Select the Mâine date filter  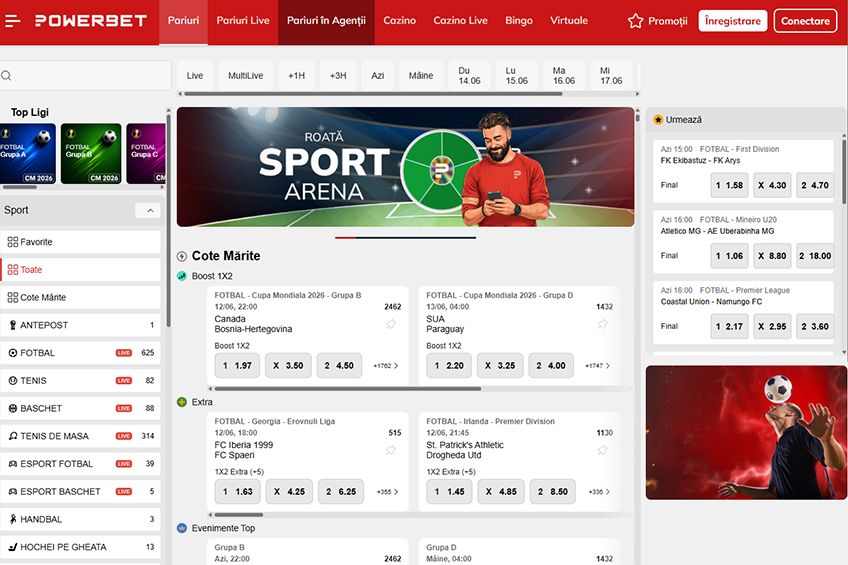(421, 76)
